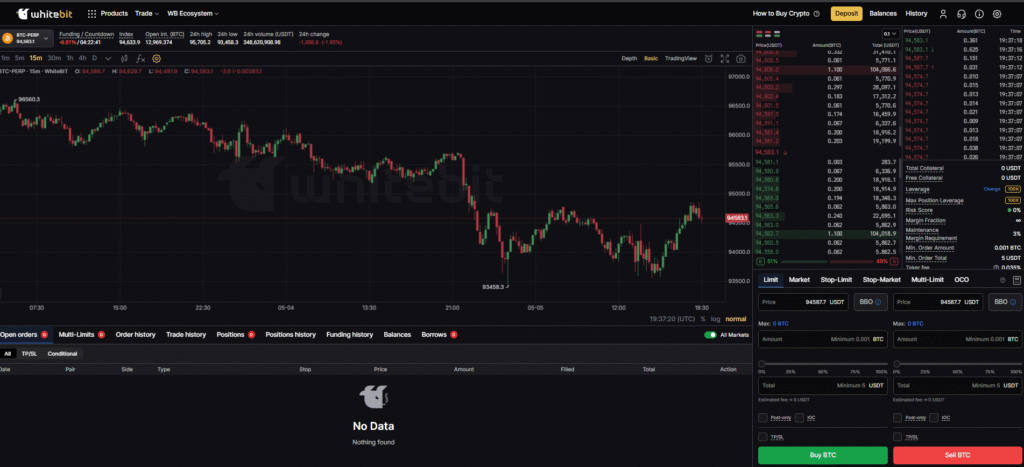Open the WB Ecosystem dropdown menu
1024x467 pixels.
193,14
